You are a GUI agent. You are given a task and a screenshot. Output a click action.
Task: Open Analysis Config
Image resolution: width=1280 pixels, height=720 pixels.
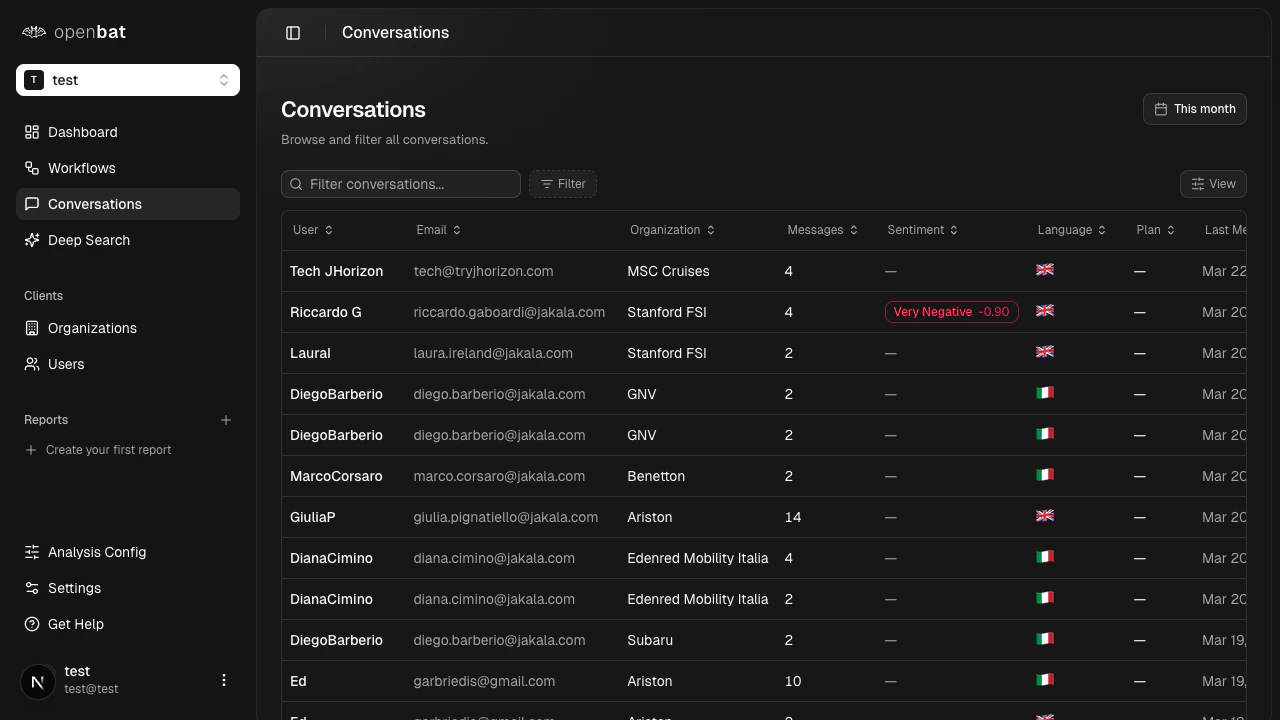pos(96,552)
